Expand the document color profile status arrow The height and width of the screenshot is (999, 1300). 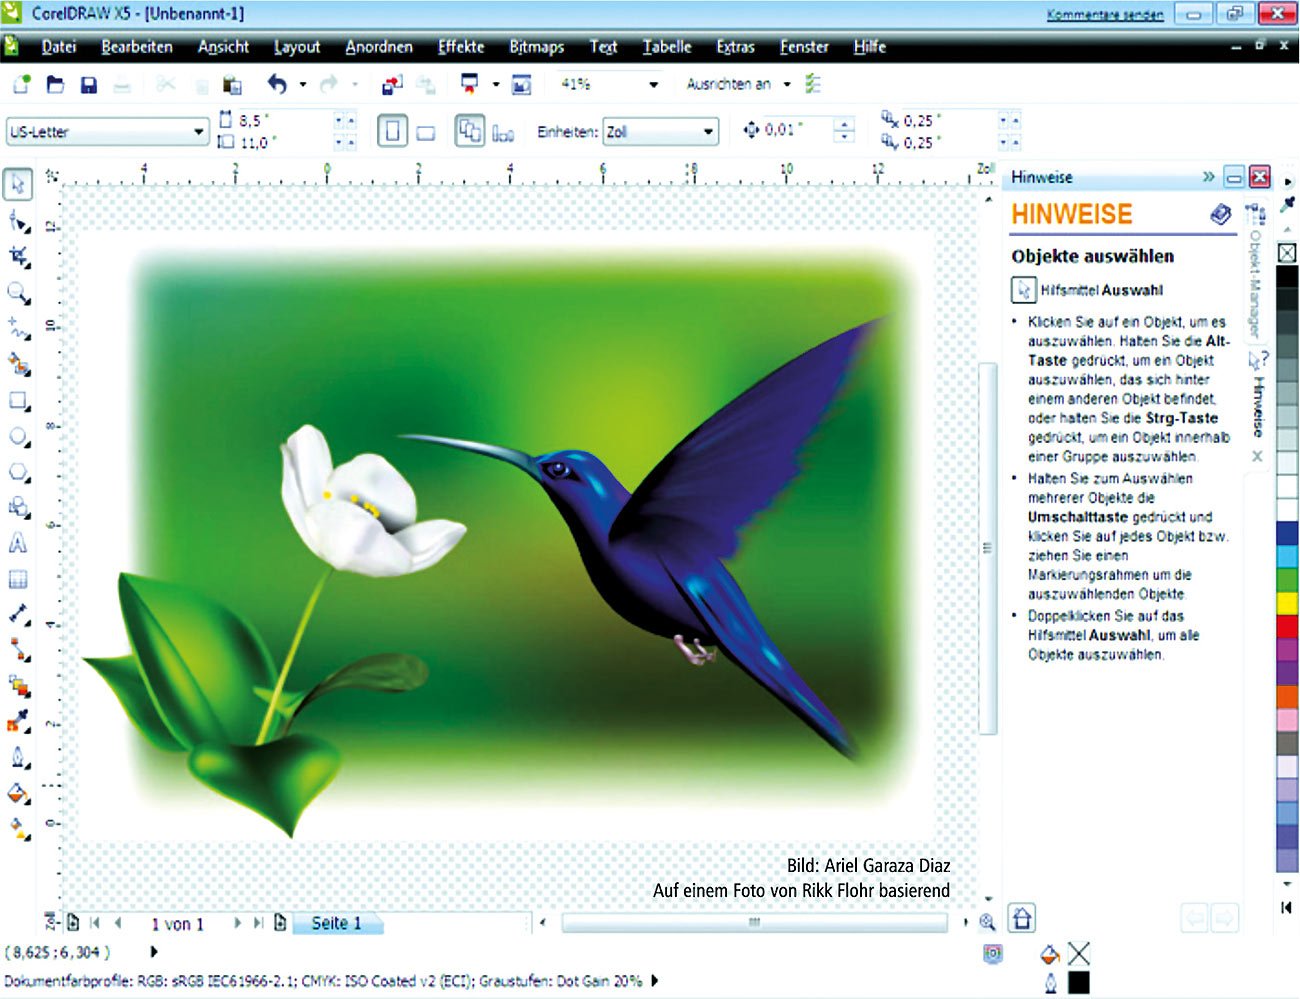(655, 981)
